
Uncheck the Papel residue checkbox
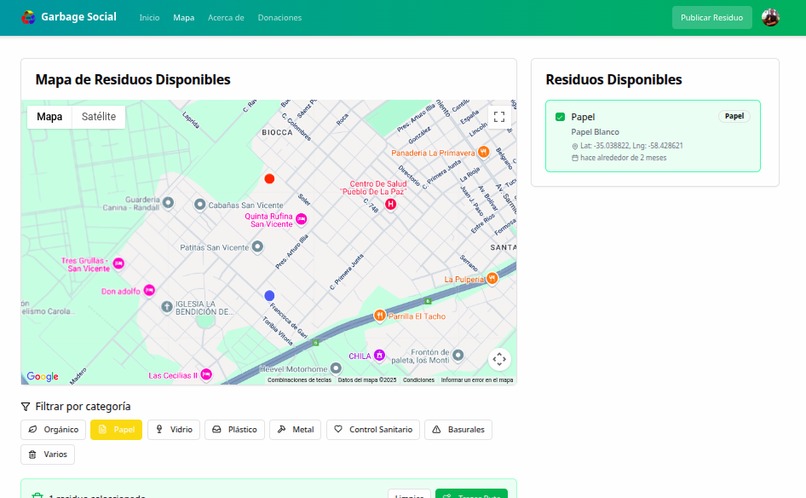[x=560, y=117]
